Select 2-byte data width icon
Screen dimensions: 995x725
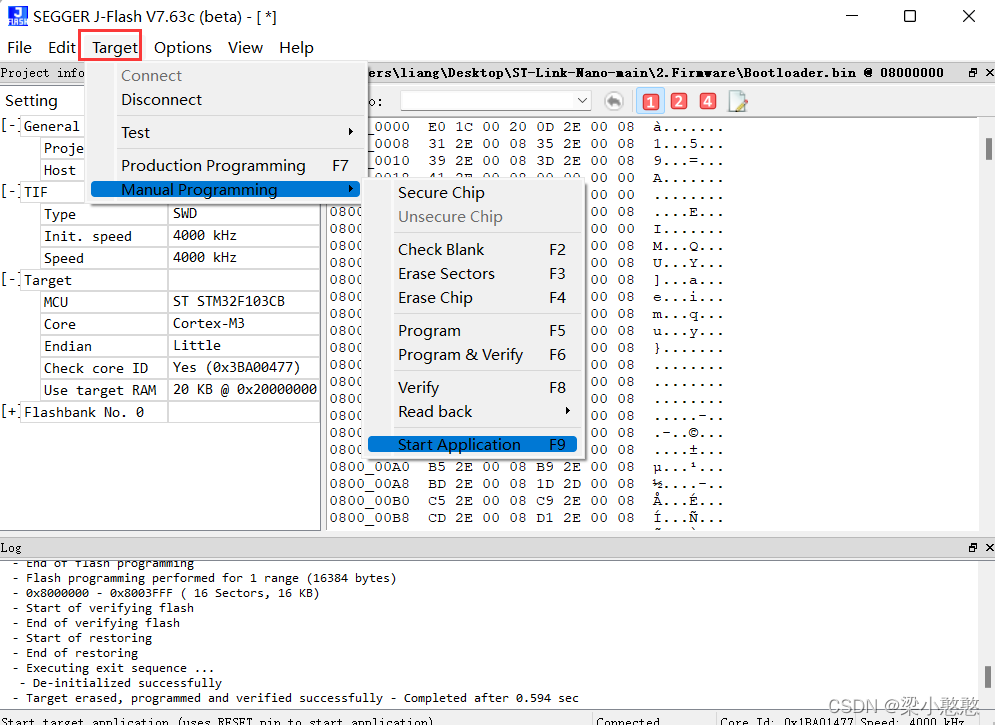679,101
